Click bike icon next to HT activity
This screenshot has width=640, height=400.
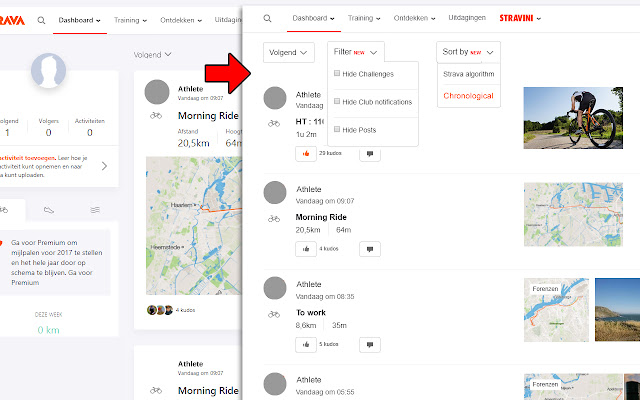[274, 123]
